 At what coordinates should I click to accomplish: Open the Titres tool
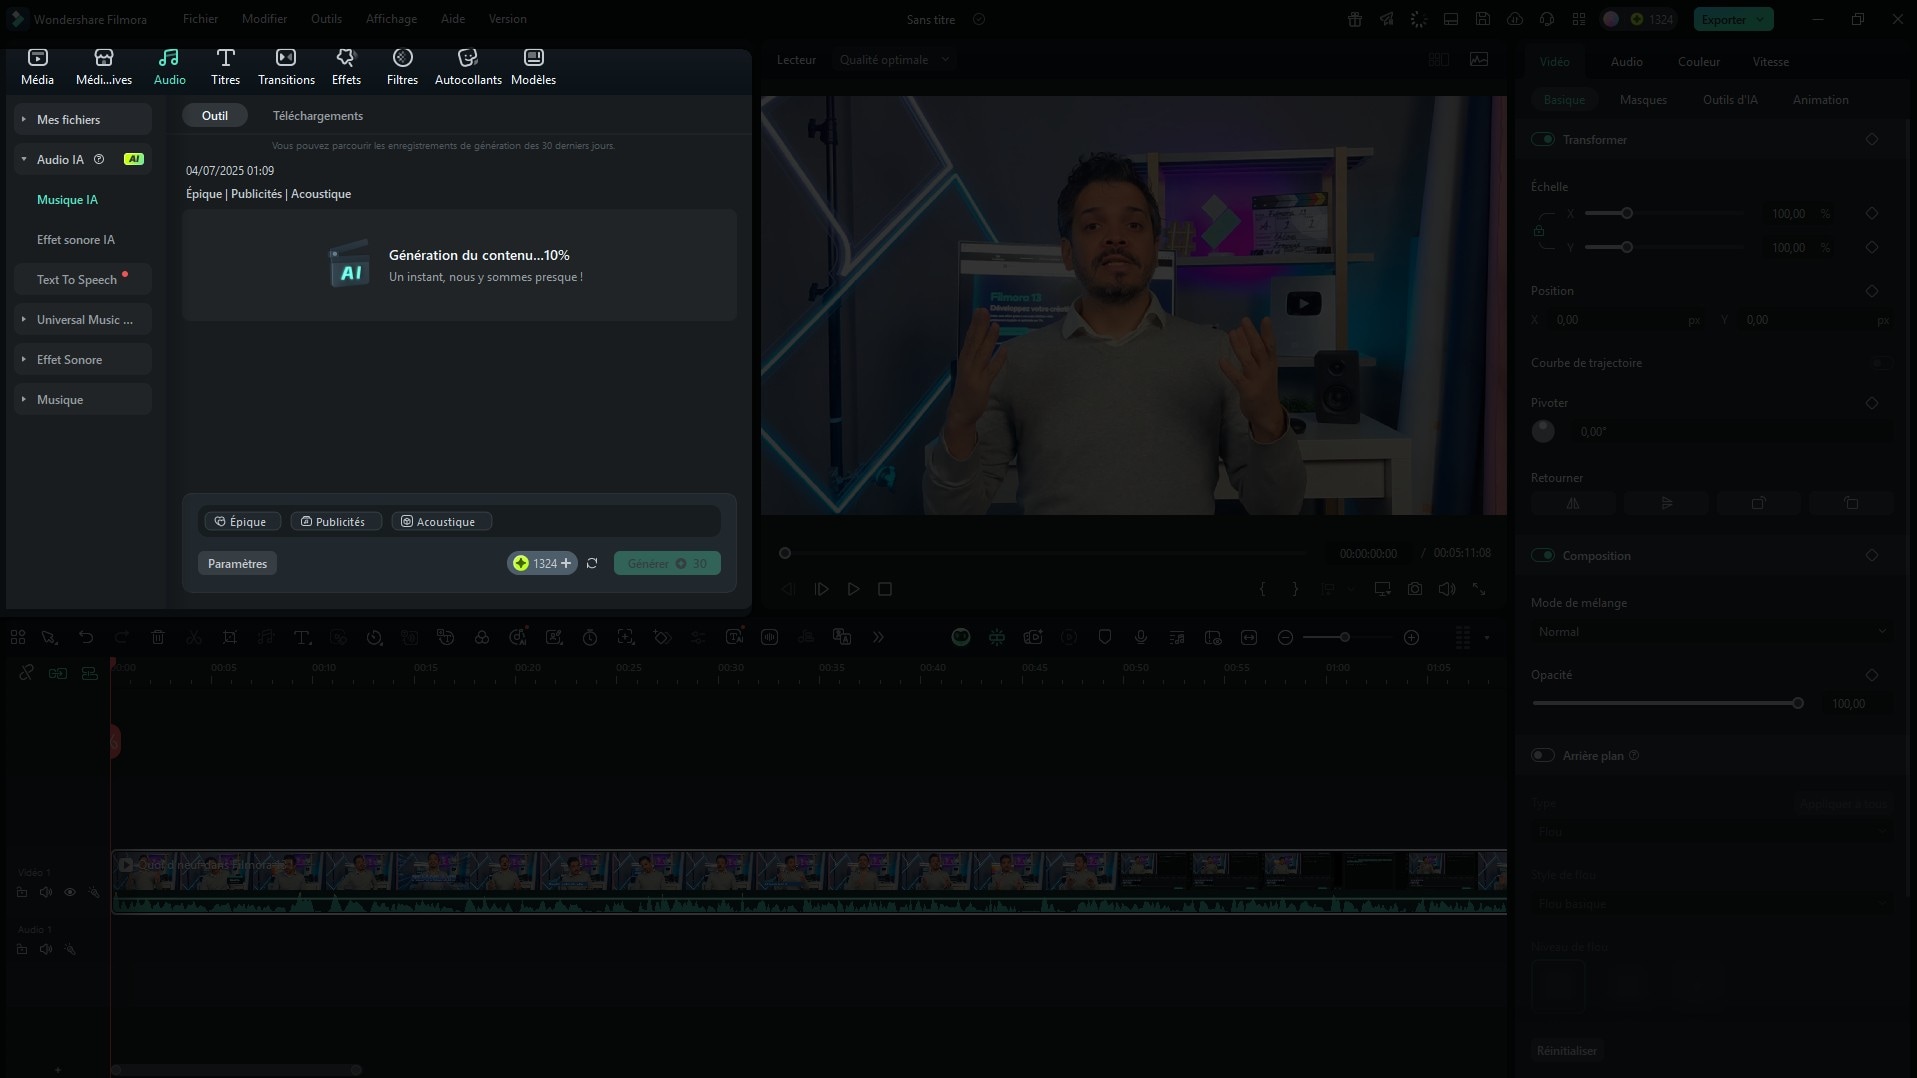[x=225, y=66]
